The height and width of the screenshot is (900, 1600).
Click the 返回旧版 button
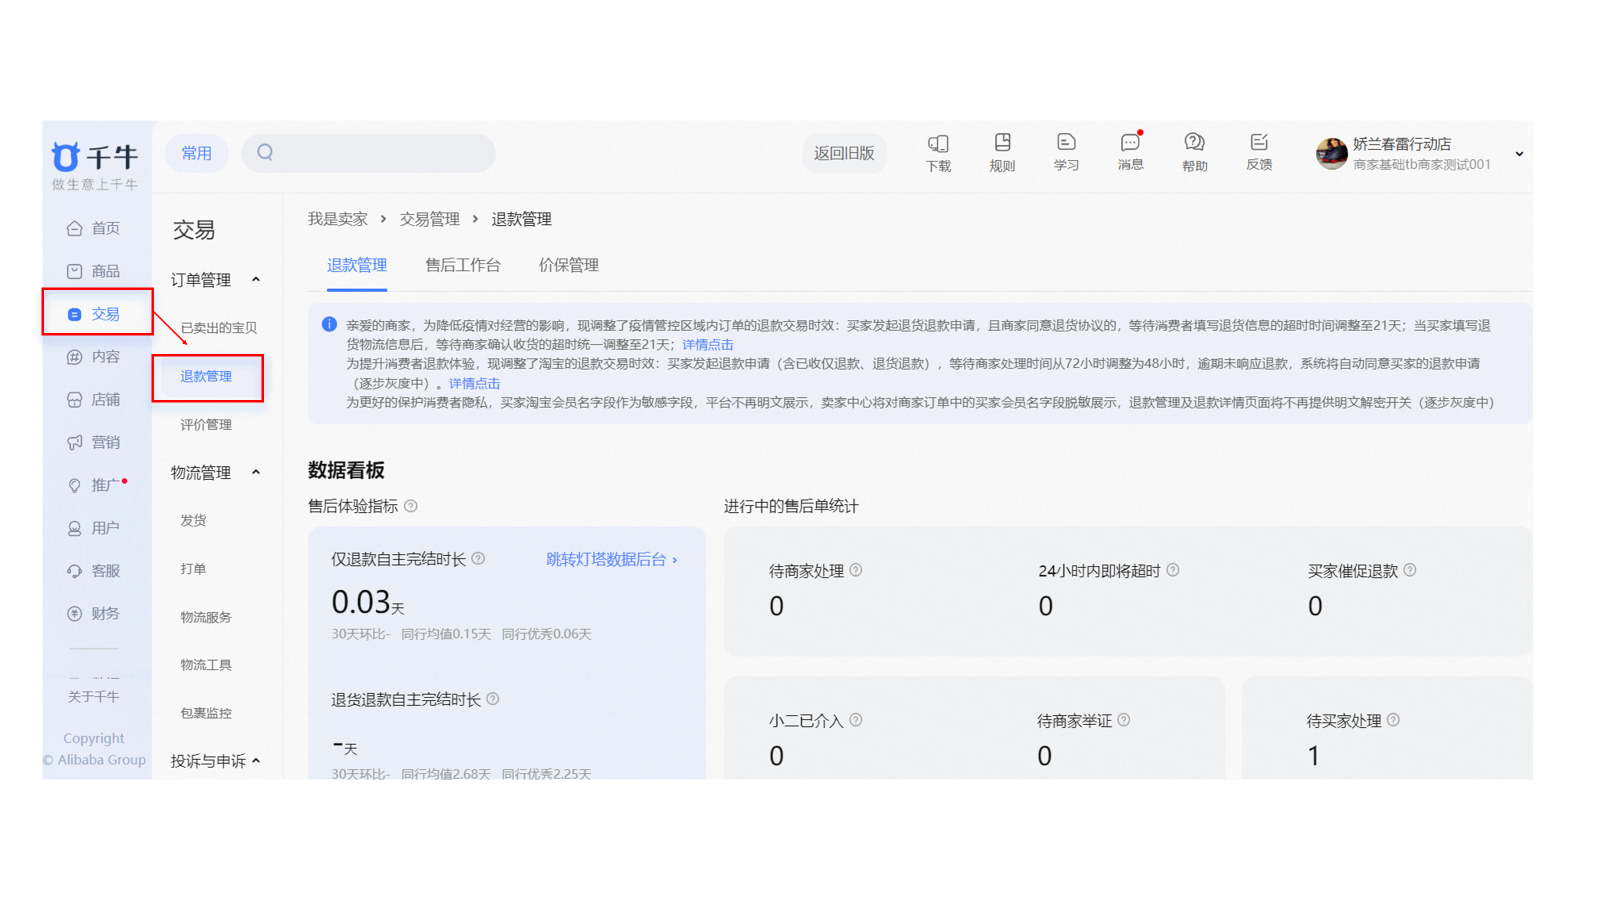coord(844,153)
